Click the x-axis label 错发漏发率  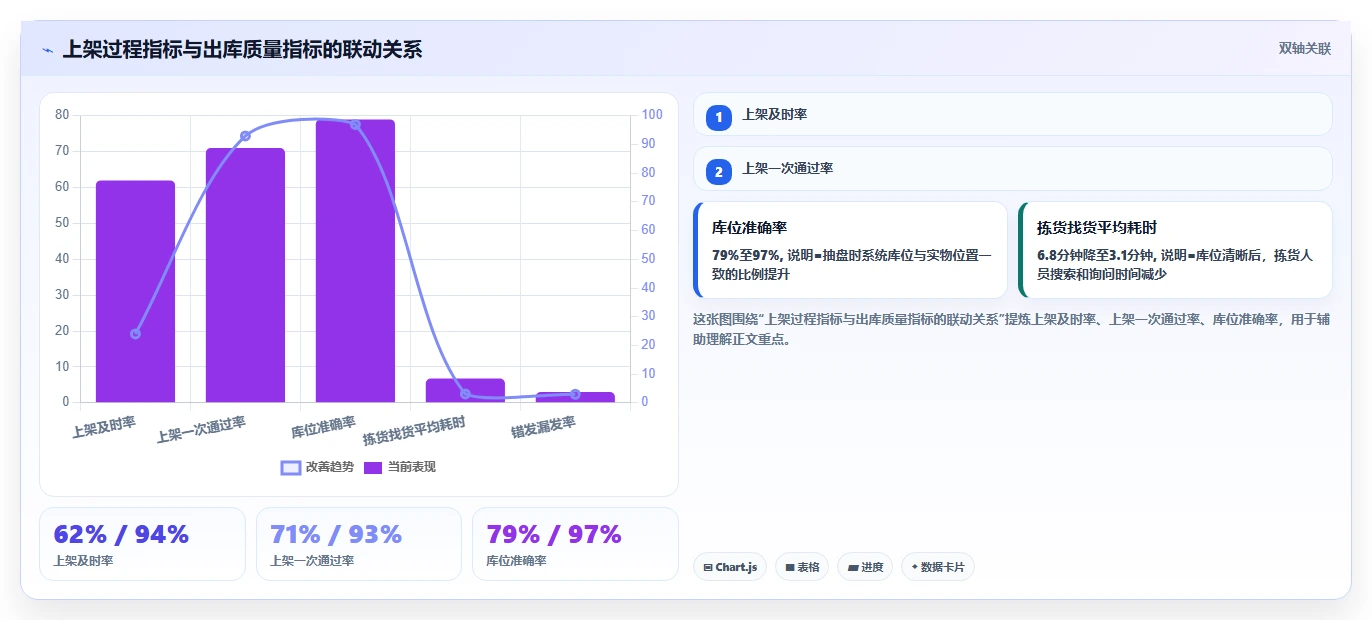click(543, 427)
